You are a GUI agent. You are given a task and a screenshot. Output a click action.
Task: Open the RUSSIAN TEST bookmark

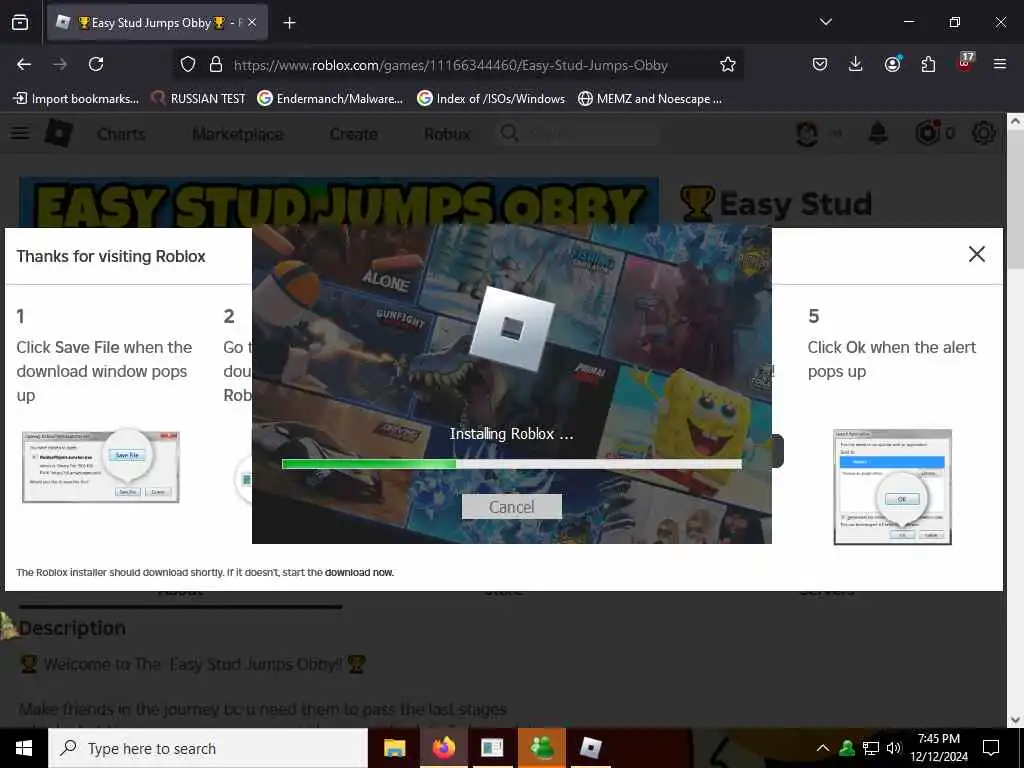199,99
